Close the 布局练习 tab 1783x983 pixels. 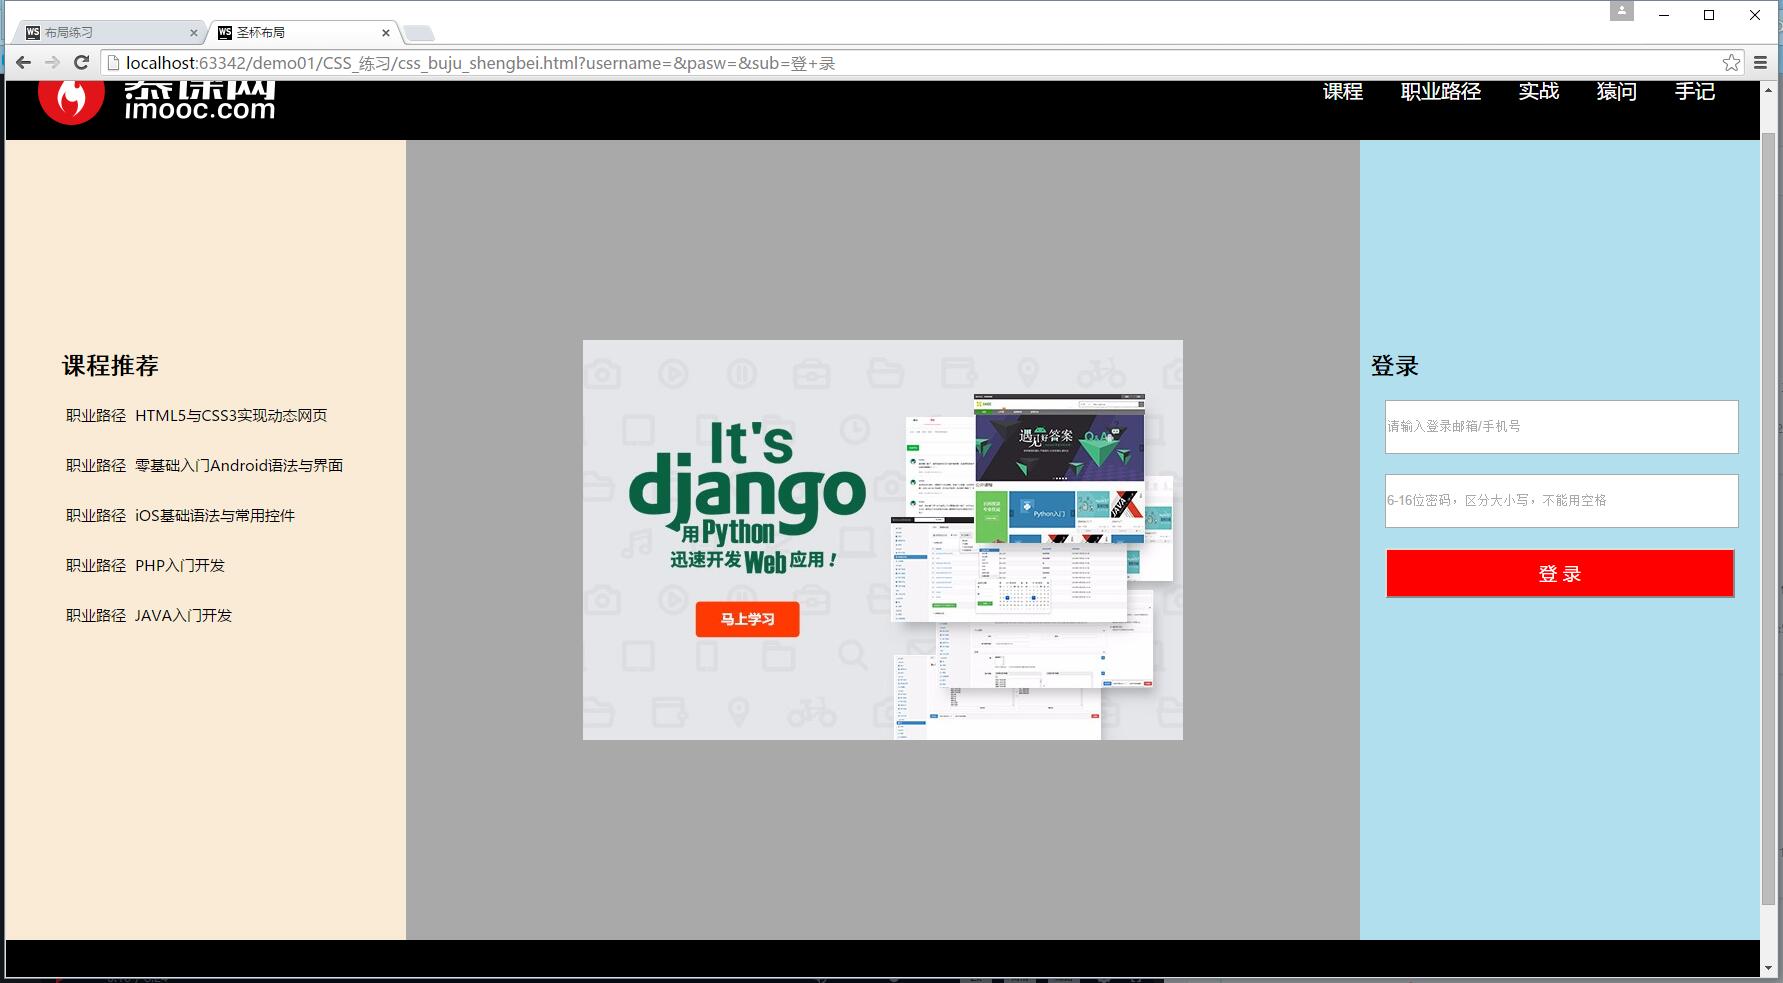pyautogui.click(x=194, y=33)
